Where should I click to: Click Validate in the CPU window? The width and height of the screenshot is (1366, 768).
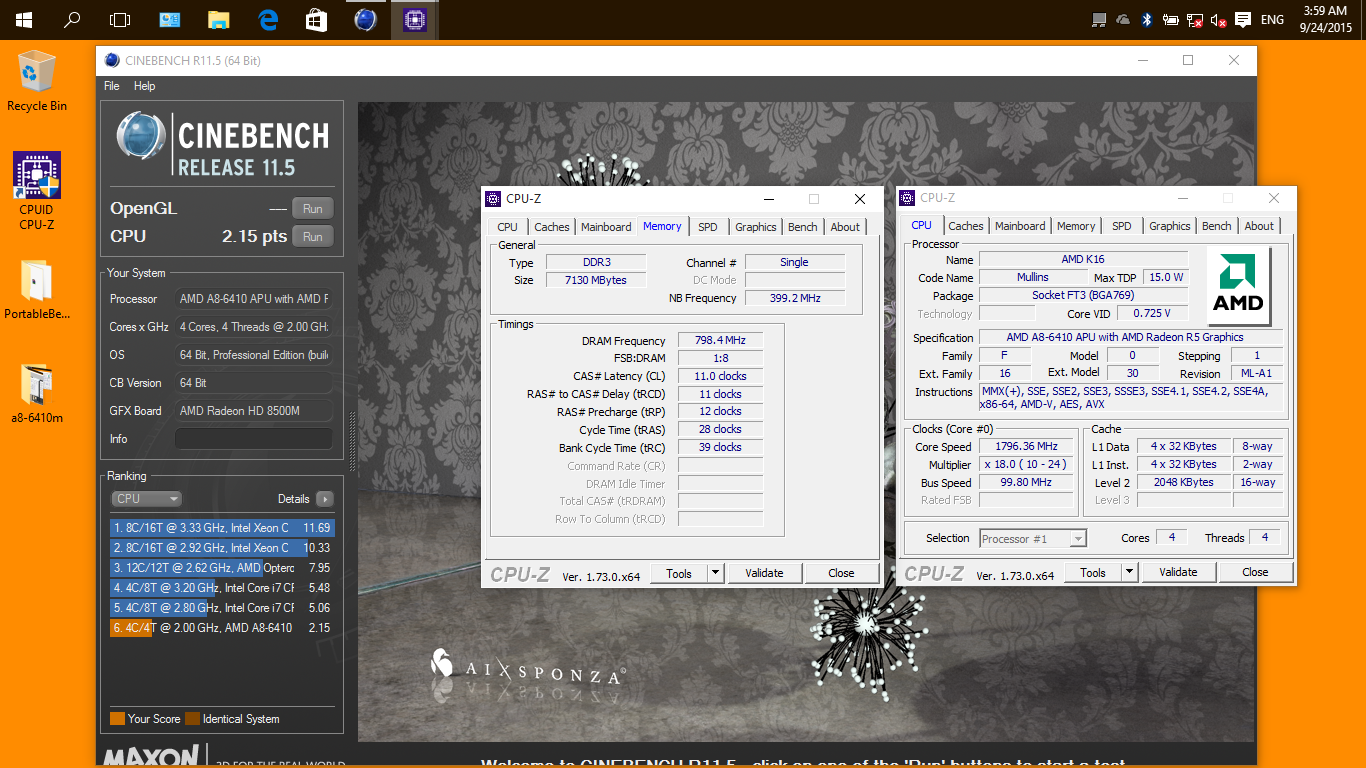(x=1178, y=572)
